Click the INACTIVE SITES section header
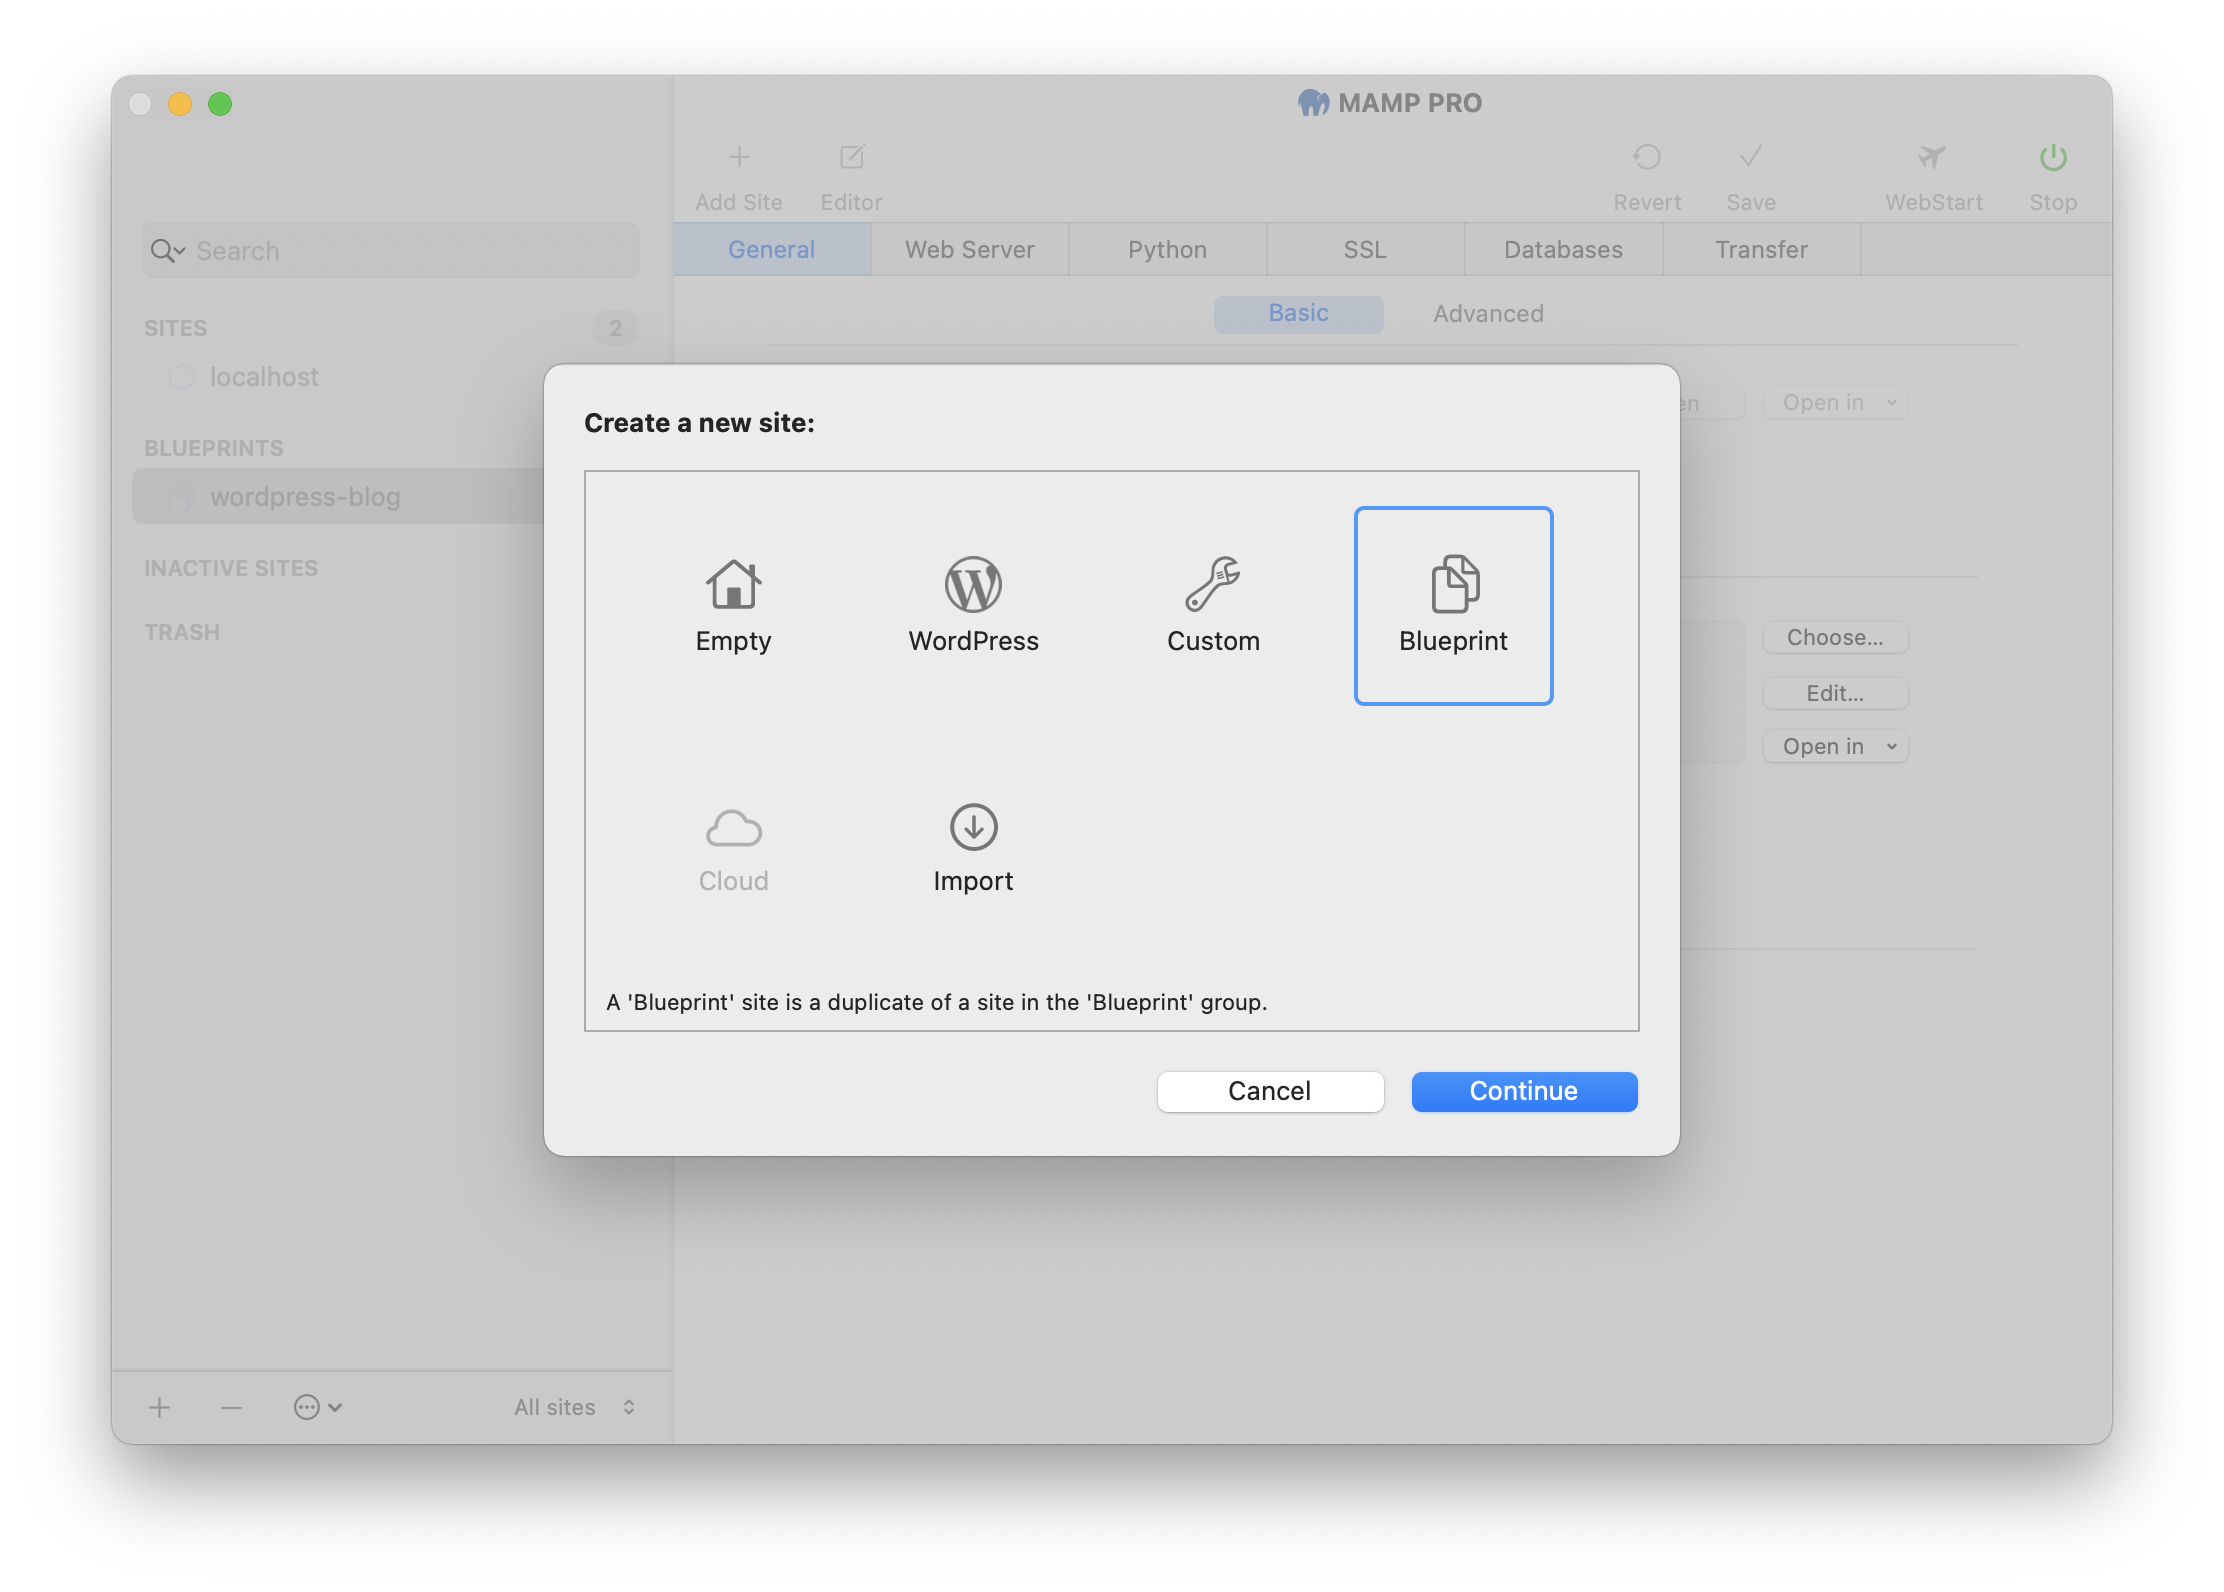This screenshot has height=1592, width=2224. pos(231,568)
